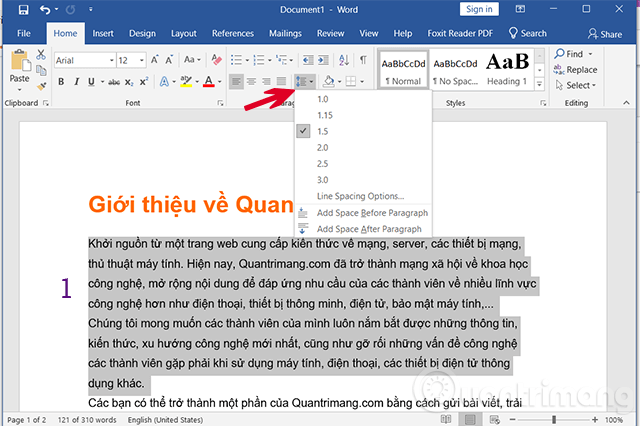Viewport: 640px width, 426px height.
Task: Switch to Print Layout view icon
Action: pyautogui.click(x=470, y=419)
